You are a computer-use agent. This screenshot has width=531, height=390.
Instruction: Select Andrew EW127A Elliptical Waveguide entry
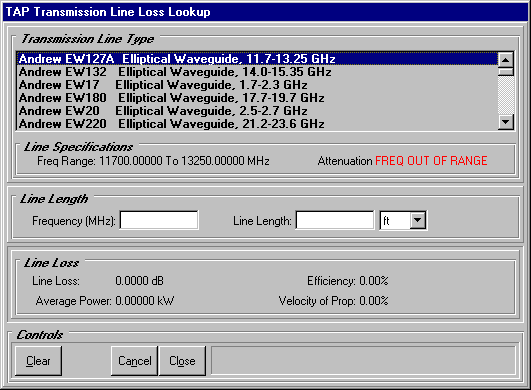tap(257, 59)
